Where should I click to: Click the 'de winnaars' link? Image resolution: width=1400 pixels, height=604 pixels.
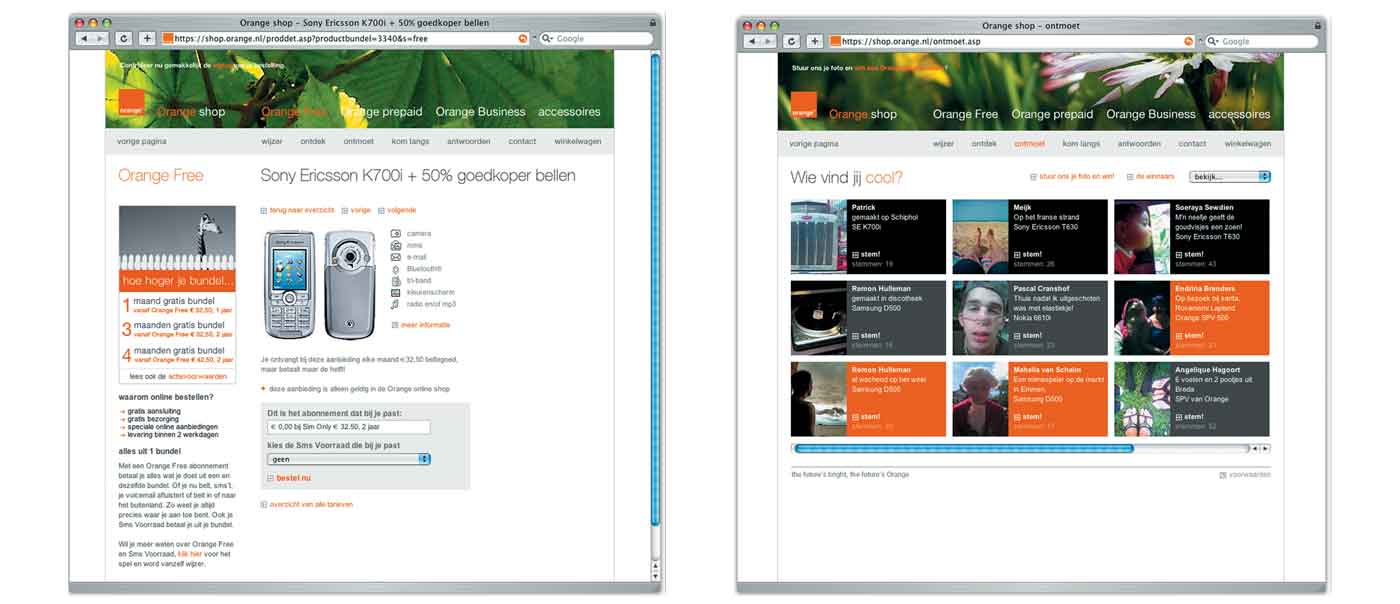1153,176
